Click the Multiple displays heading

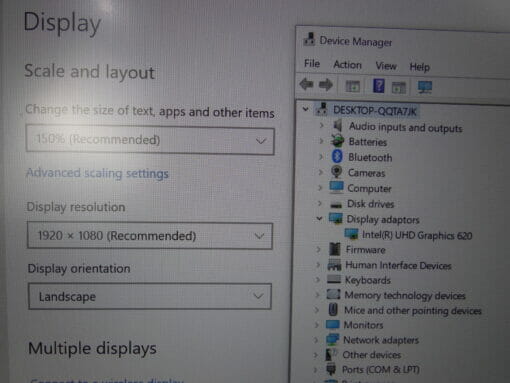click(x=92, y=349)
